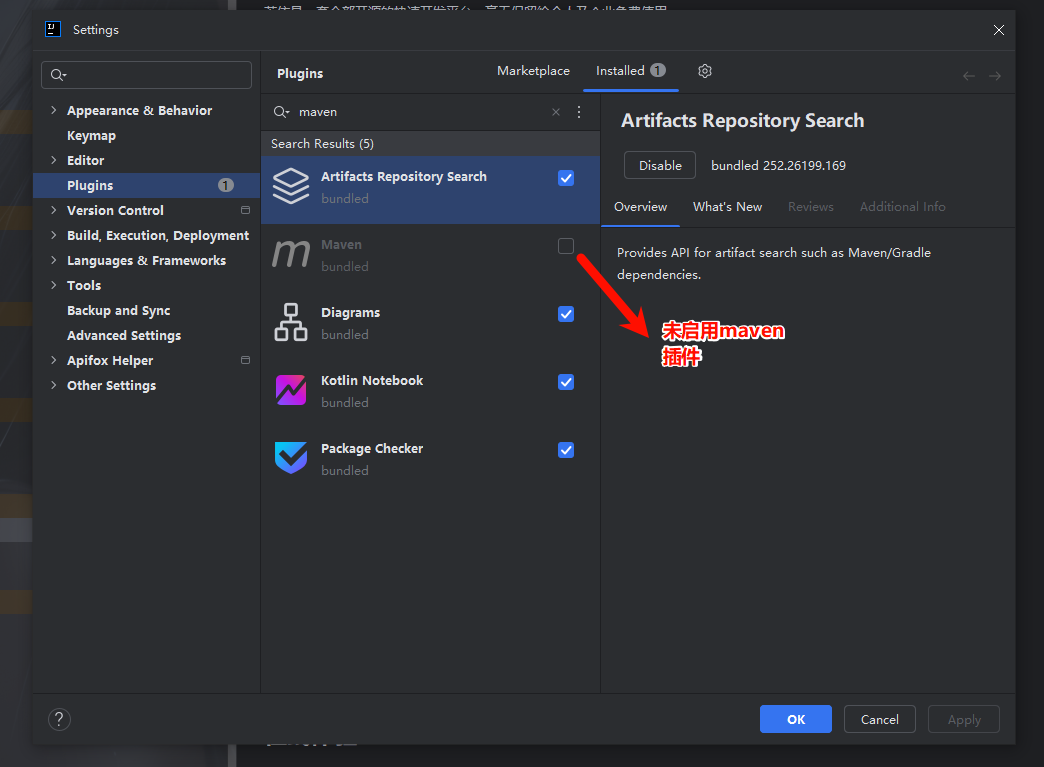Image resolution: width=1044 pixels, height=767 pixels.
Task: Click the Package Checker plugin icon
Action: click(291, 458)
